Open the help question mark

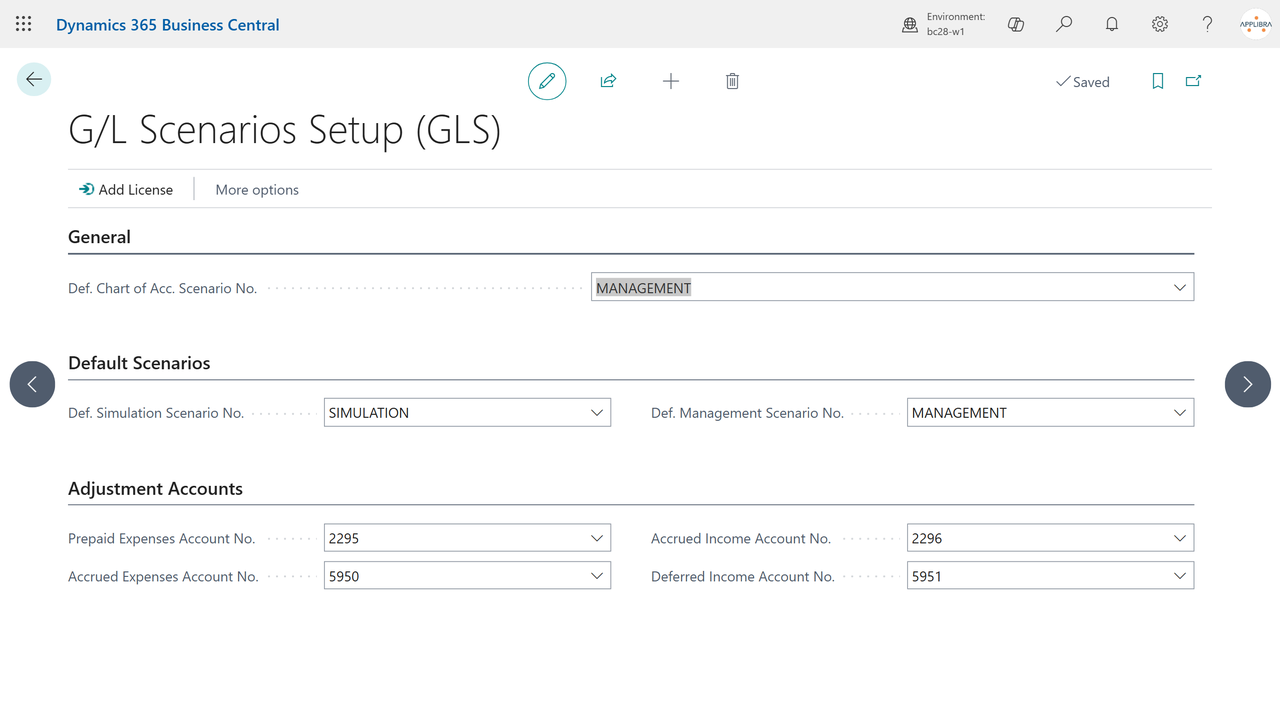(1208, 24)
